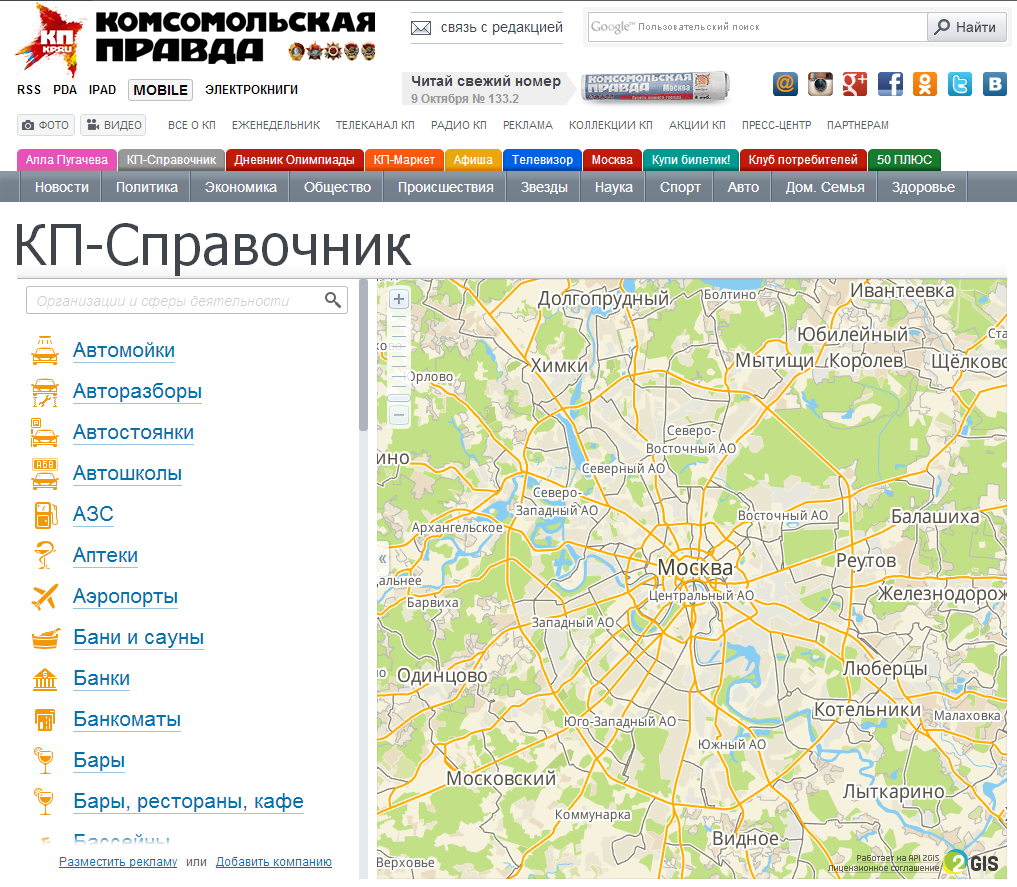Open the Facebook social icon
This screenshot has height=887, width=1017.
point(890,84)
